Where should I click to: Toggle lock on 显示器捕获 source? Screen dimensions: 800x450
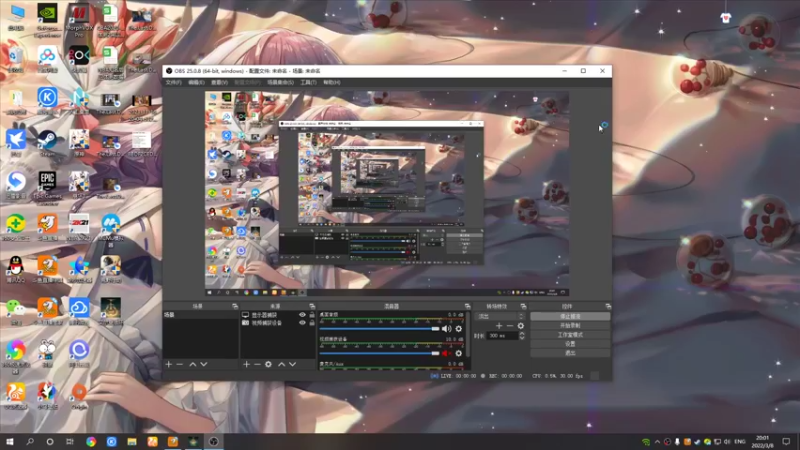coord(312,315)
